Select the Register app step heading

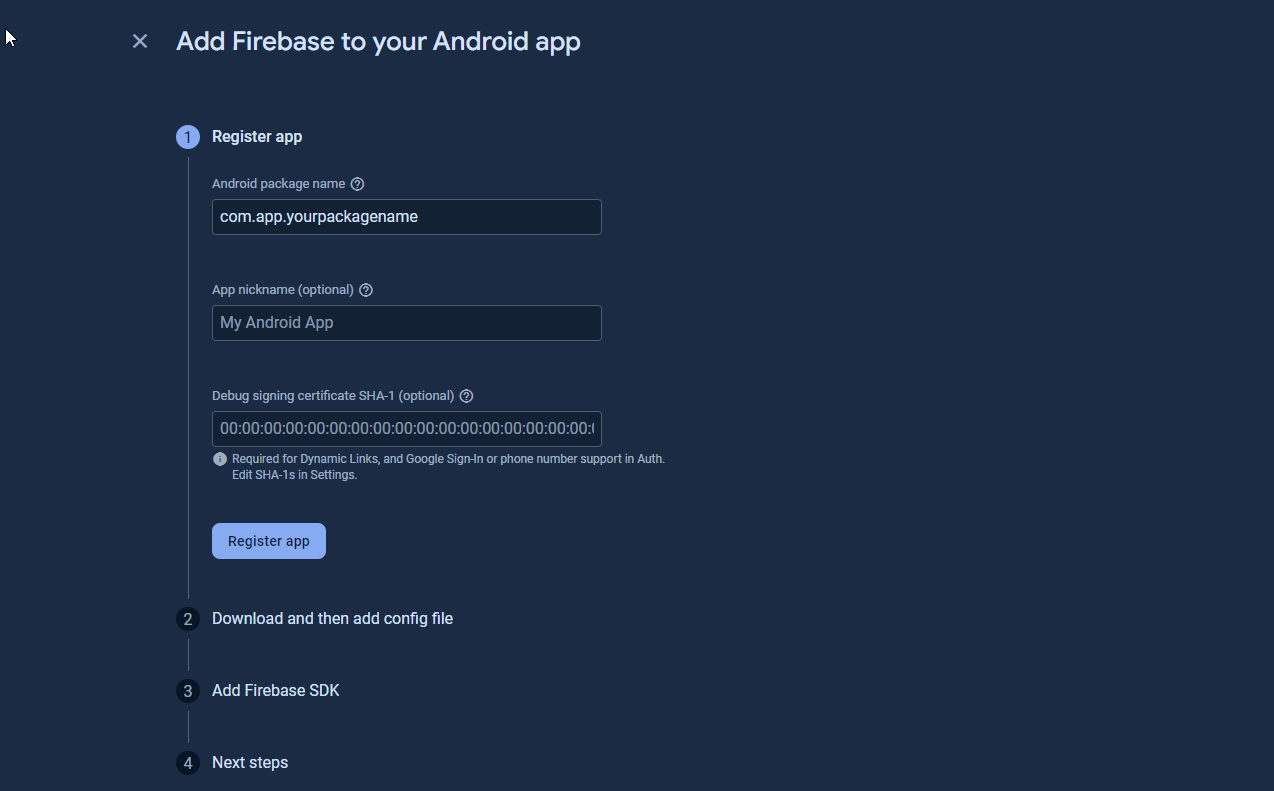point(256,136)
